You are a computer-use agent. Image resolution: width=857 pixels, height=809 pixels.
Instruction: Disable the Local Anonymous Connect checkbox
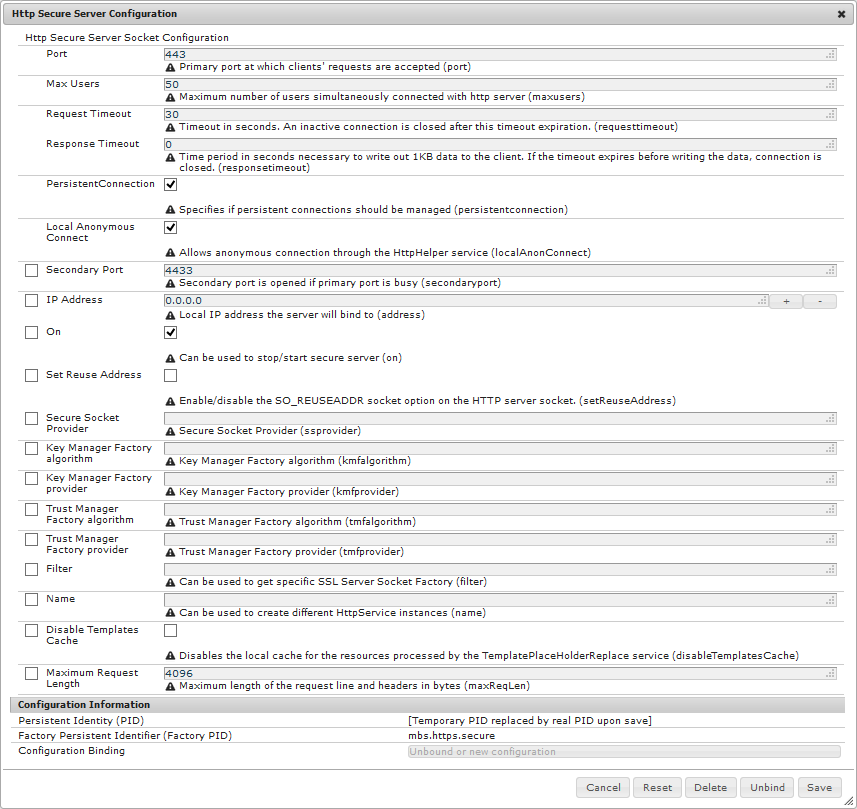point(171,228)
